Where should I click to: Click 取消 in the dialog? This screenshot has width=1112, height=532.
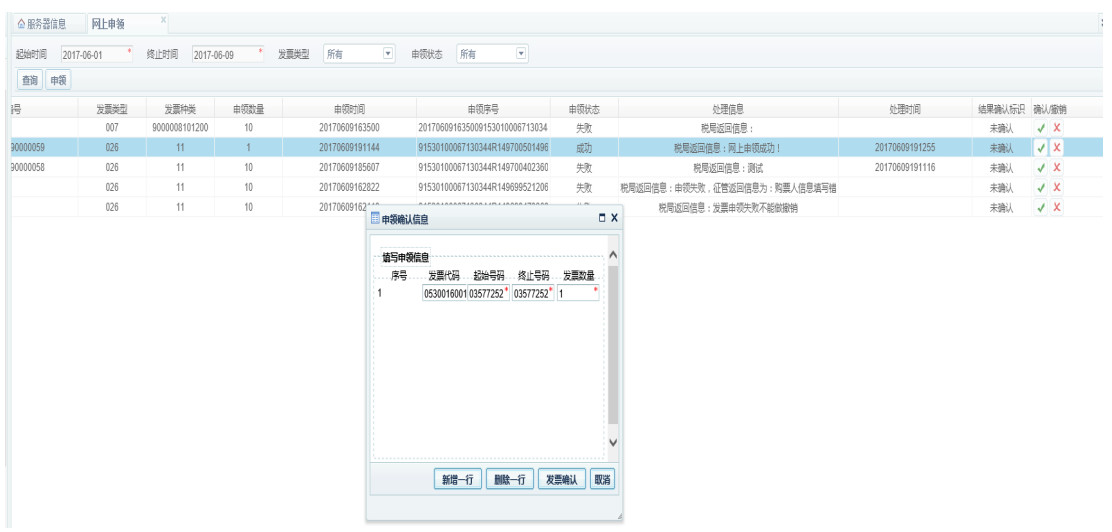coord(602,480)
